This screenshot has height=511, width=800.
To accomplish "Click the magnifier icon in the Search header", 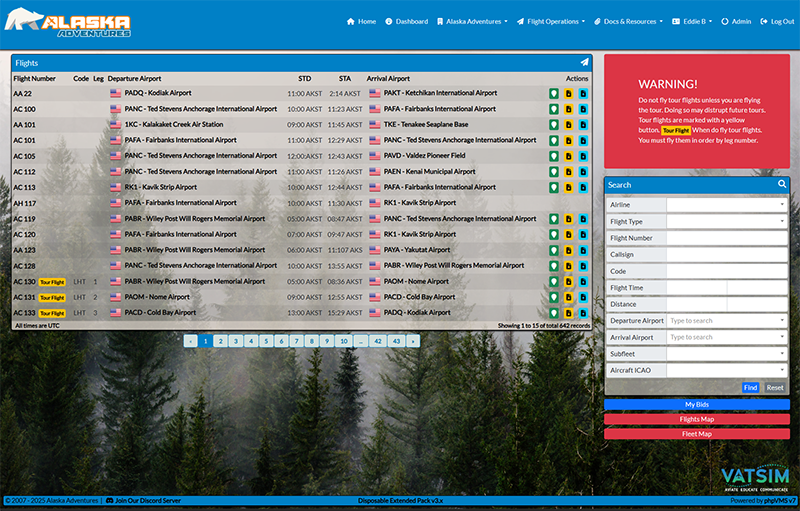I will [782, 185].
